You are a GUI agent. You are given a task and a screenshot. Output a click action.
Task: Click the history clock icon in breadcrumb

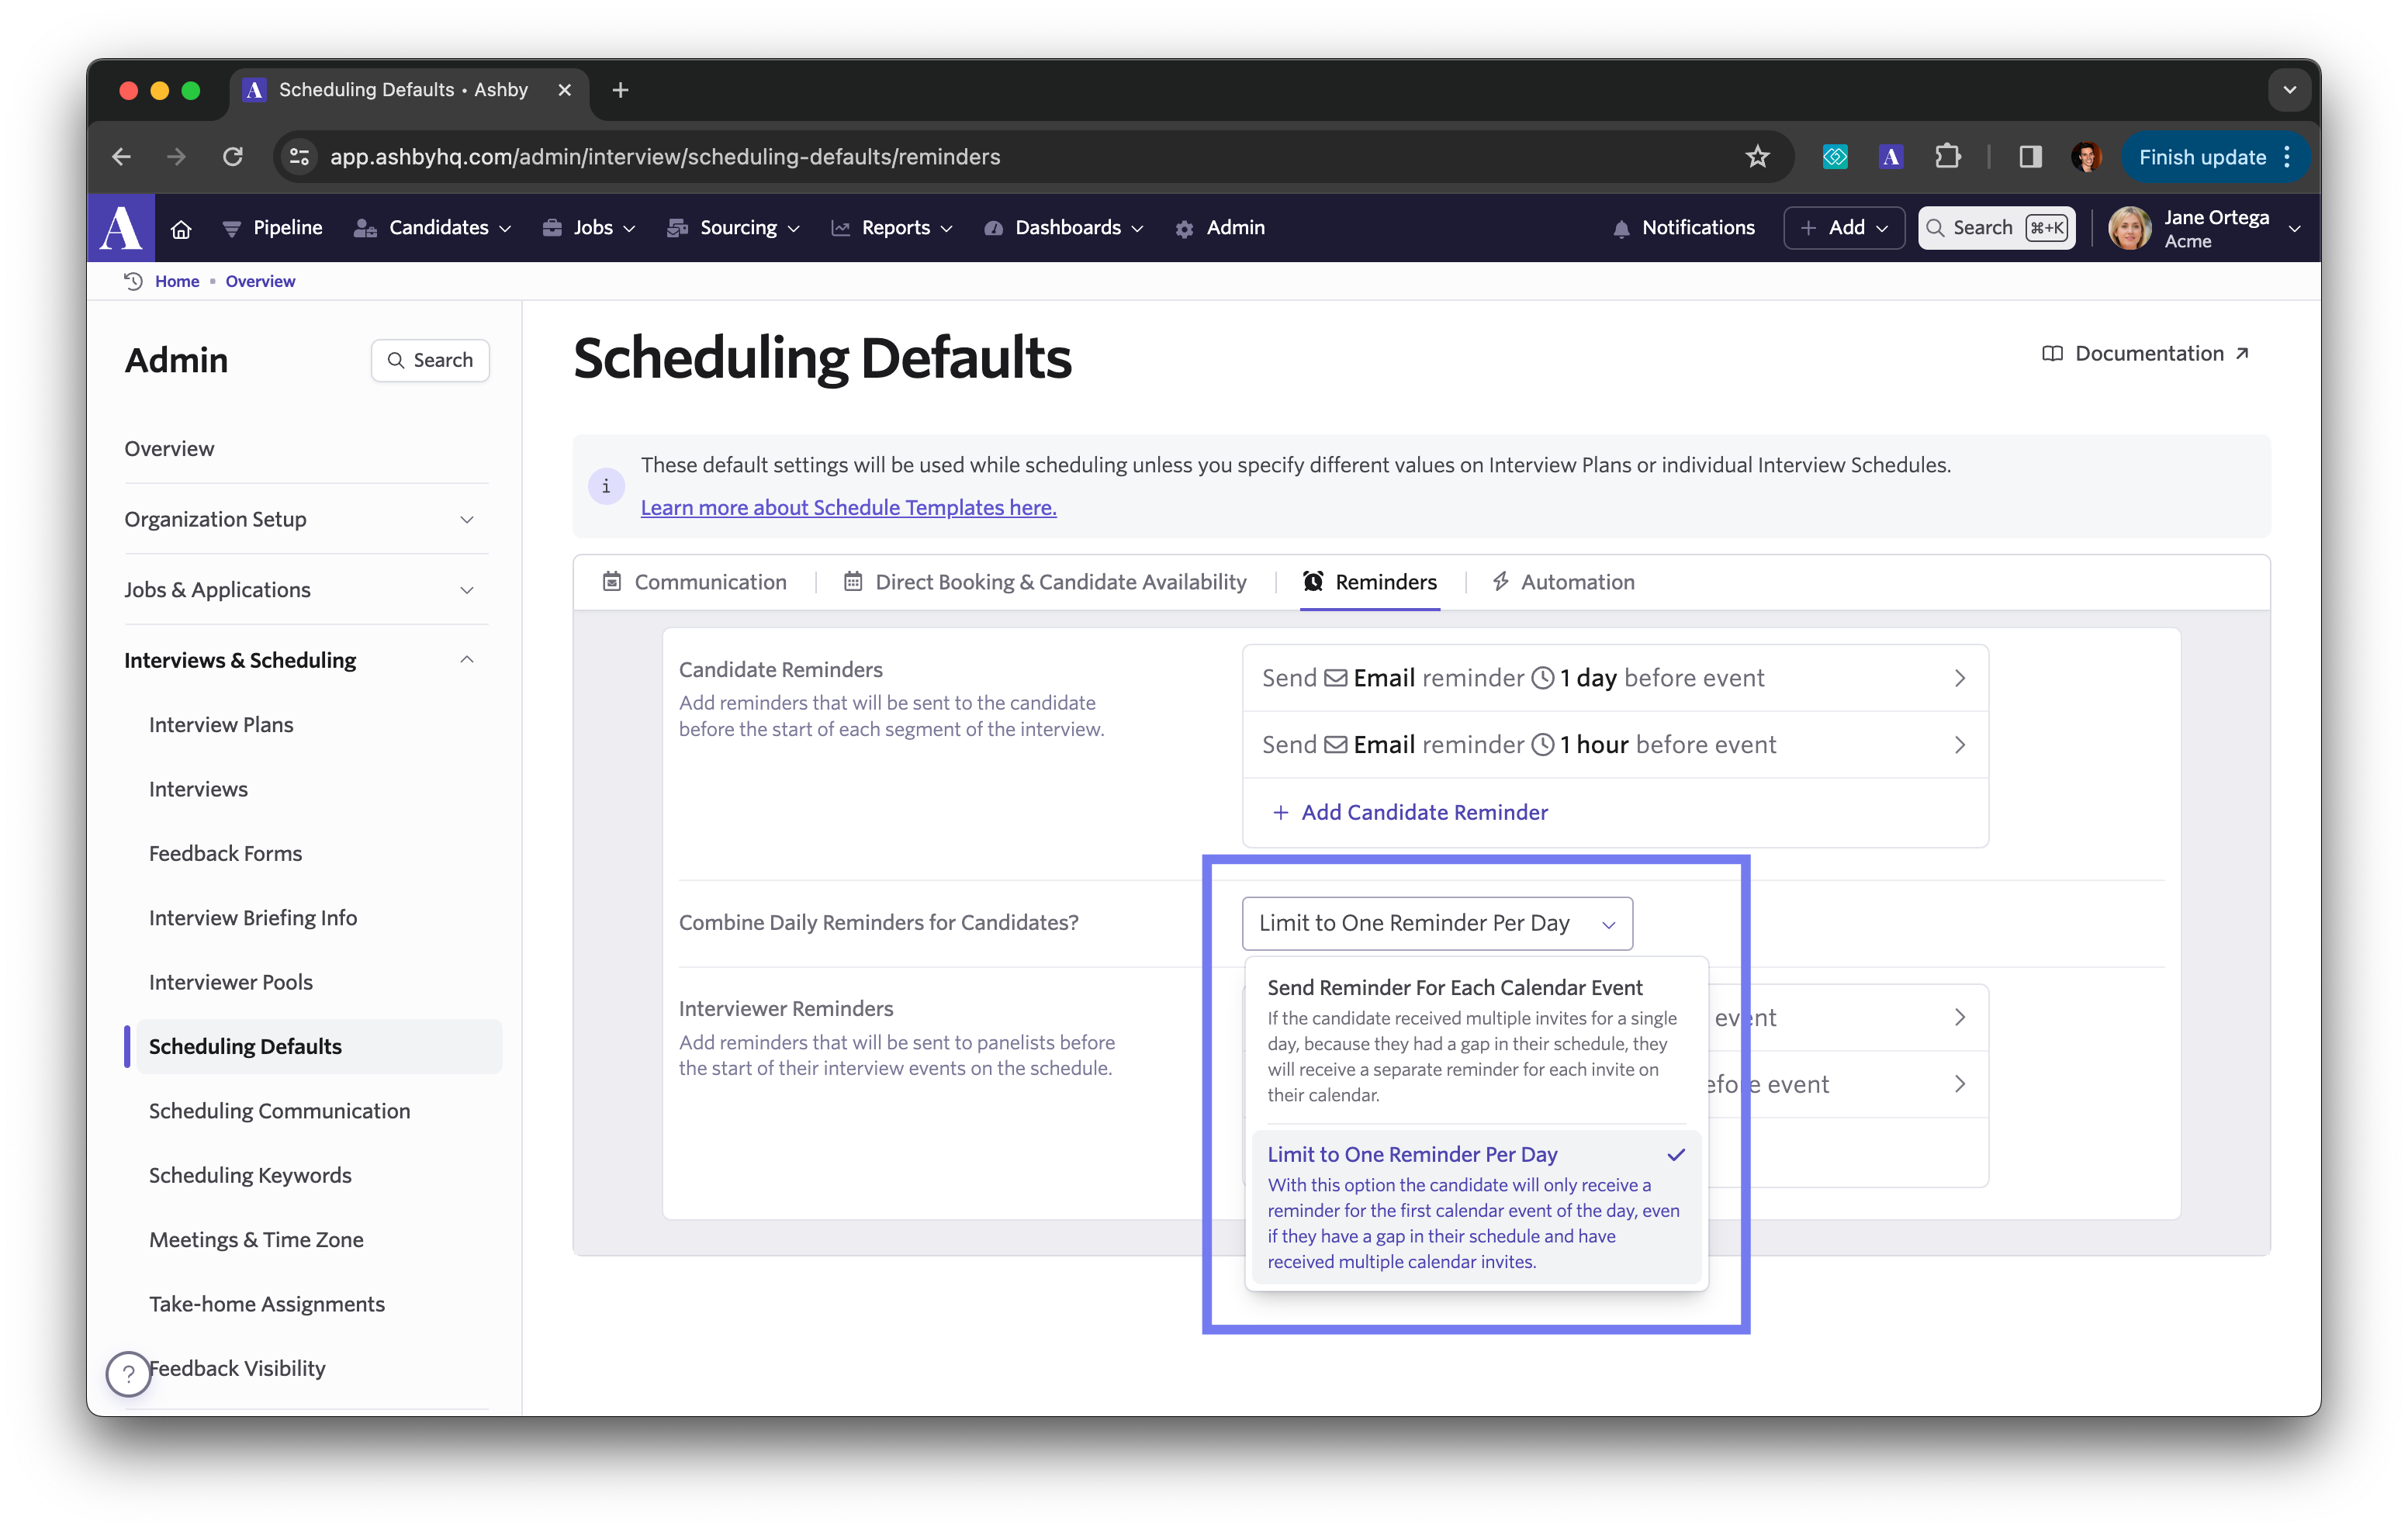coord(133,281)
